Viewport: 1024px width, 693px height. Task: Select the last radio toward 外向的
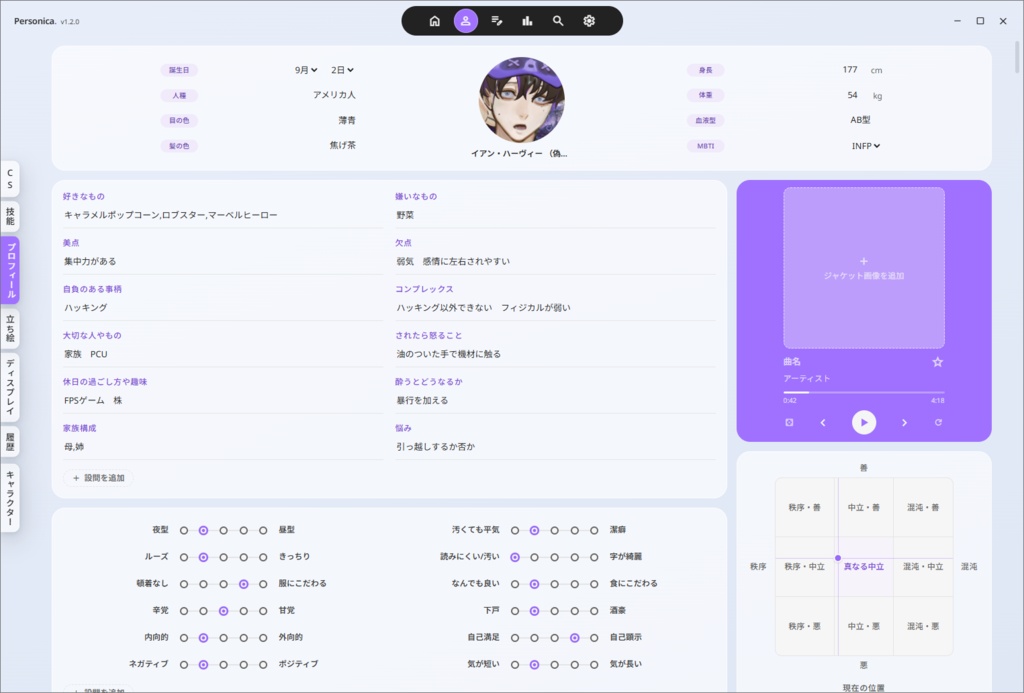tap(263, 637)
